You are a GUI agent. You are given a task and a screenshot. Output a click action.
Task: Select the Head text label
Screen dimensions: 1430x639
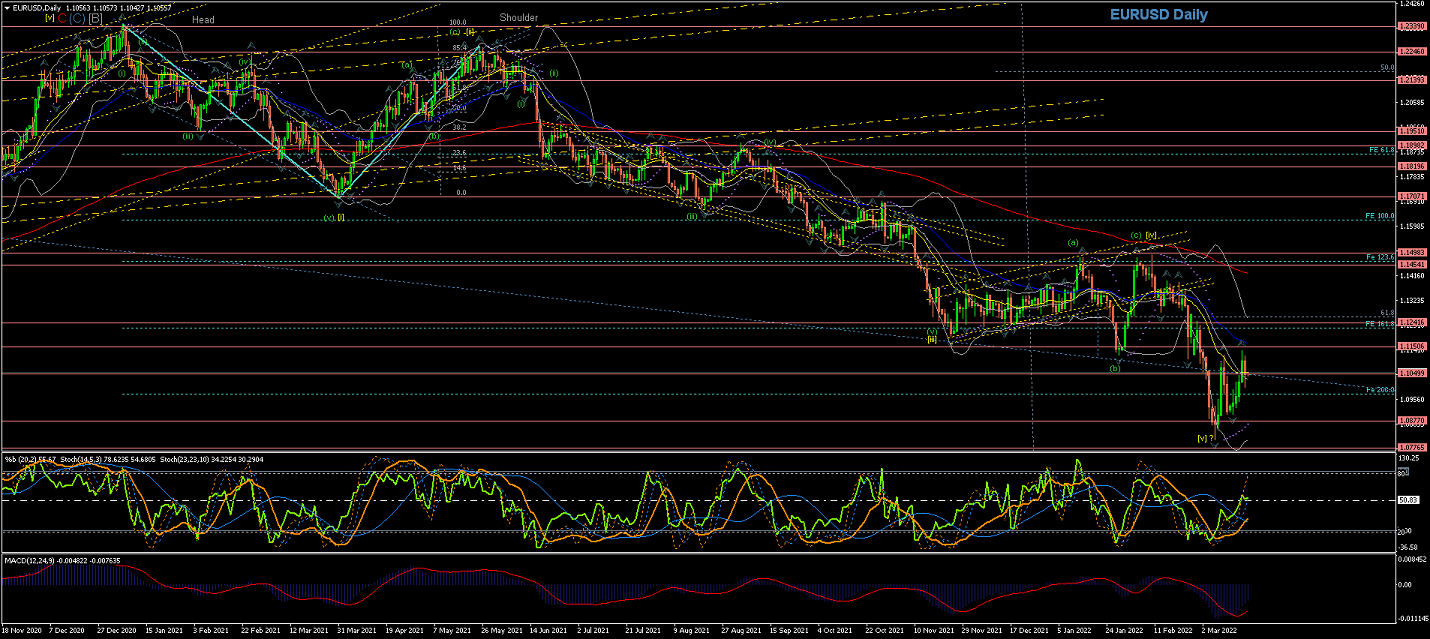203,19
